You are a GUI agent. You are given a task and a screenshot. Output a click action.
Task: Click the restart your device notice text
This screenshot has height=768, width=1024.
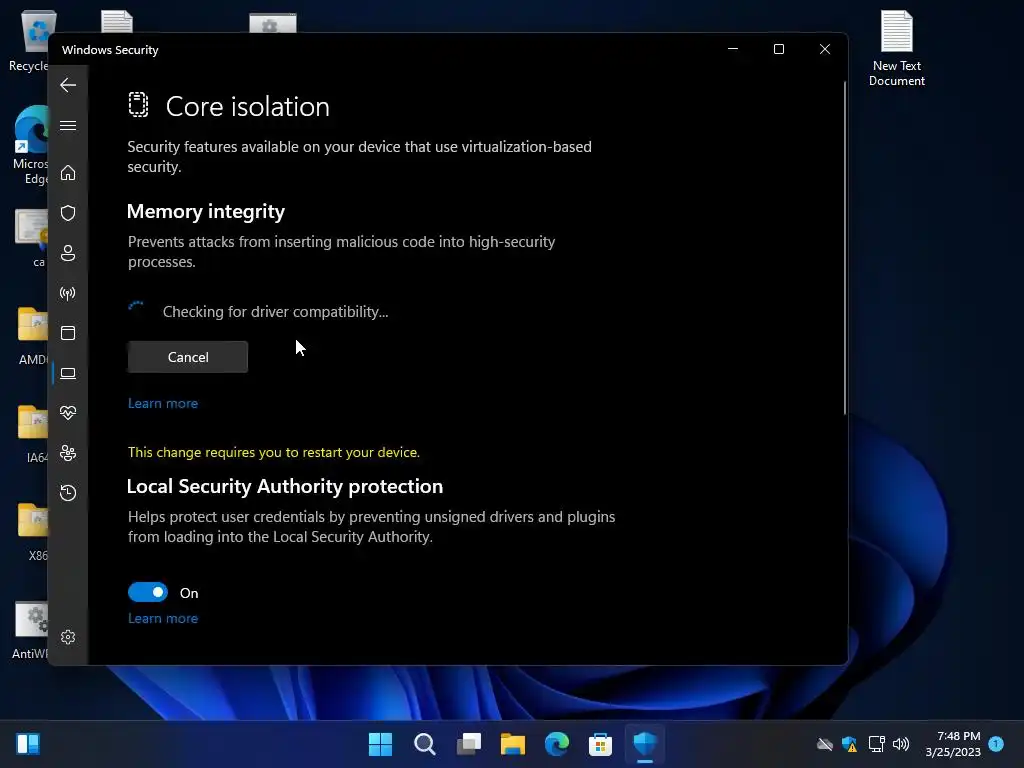click(x=274, y=453)
